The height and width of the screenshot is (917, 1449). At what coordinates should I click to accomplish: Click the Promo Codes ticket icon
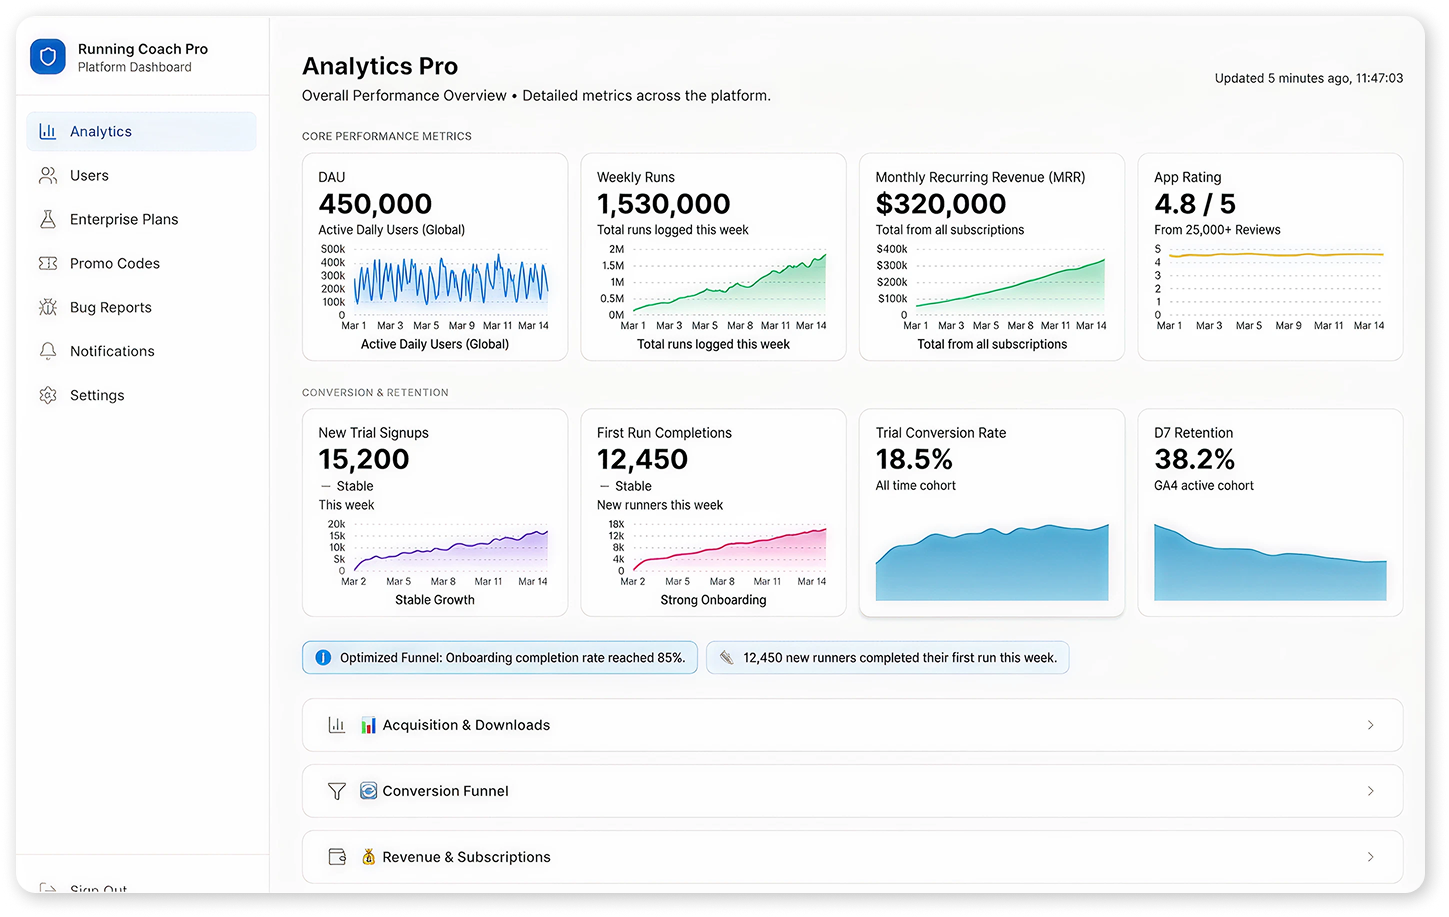pyautogui.click(x=47, y=263)
